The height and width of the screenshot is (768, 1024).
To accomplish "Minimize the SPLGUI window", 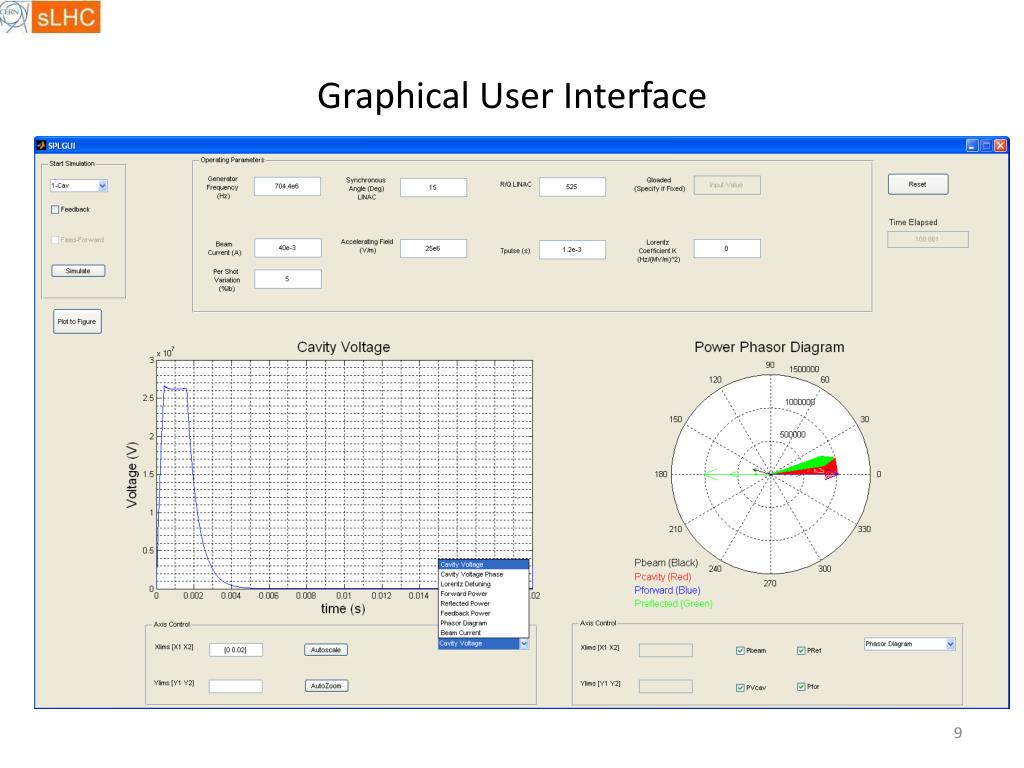I will (972, 146).
